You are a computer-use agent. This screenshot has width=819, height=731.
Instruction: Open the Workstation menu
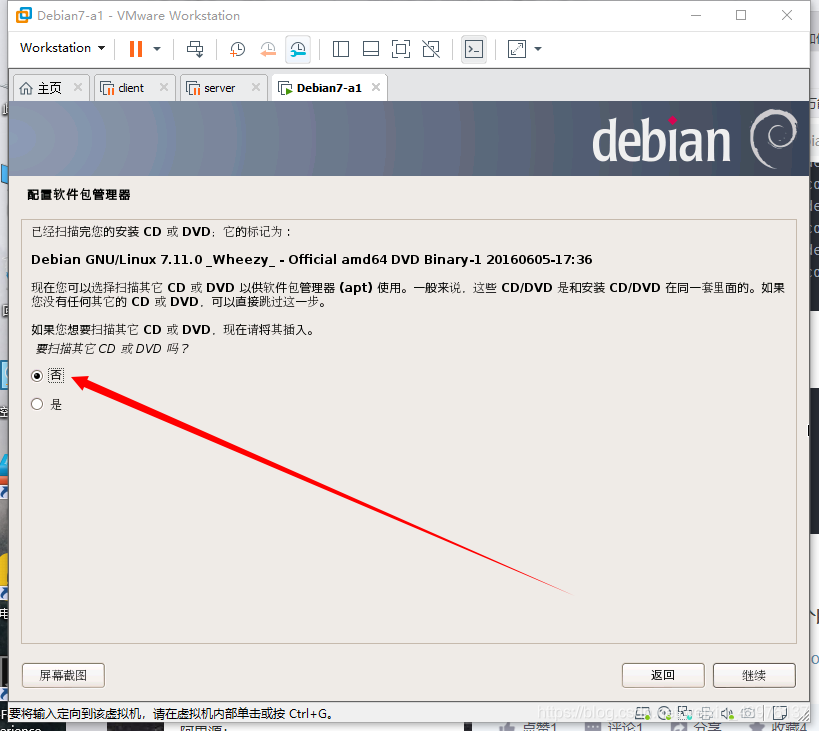tap(62, 48)
